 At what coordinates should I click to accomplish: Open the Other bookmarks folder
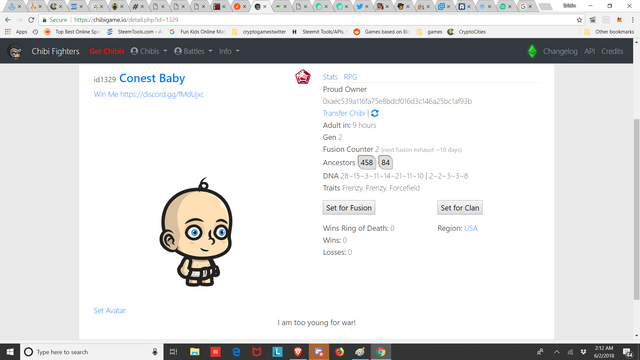pyautogui.click(x=609, y=31)
